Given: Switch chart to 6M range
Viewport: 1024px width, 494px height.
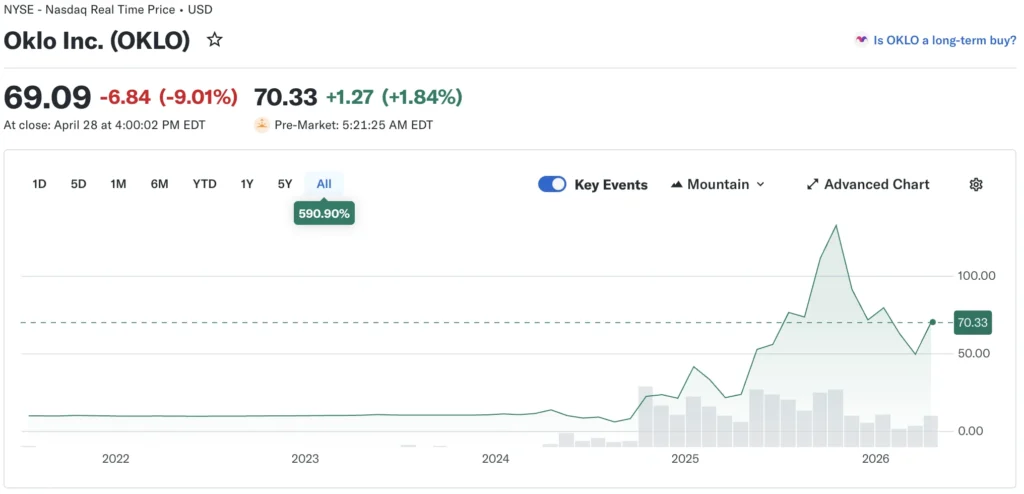Looking at the screenshot, I should [x=159, y=184].
